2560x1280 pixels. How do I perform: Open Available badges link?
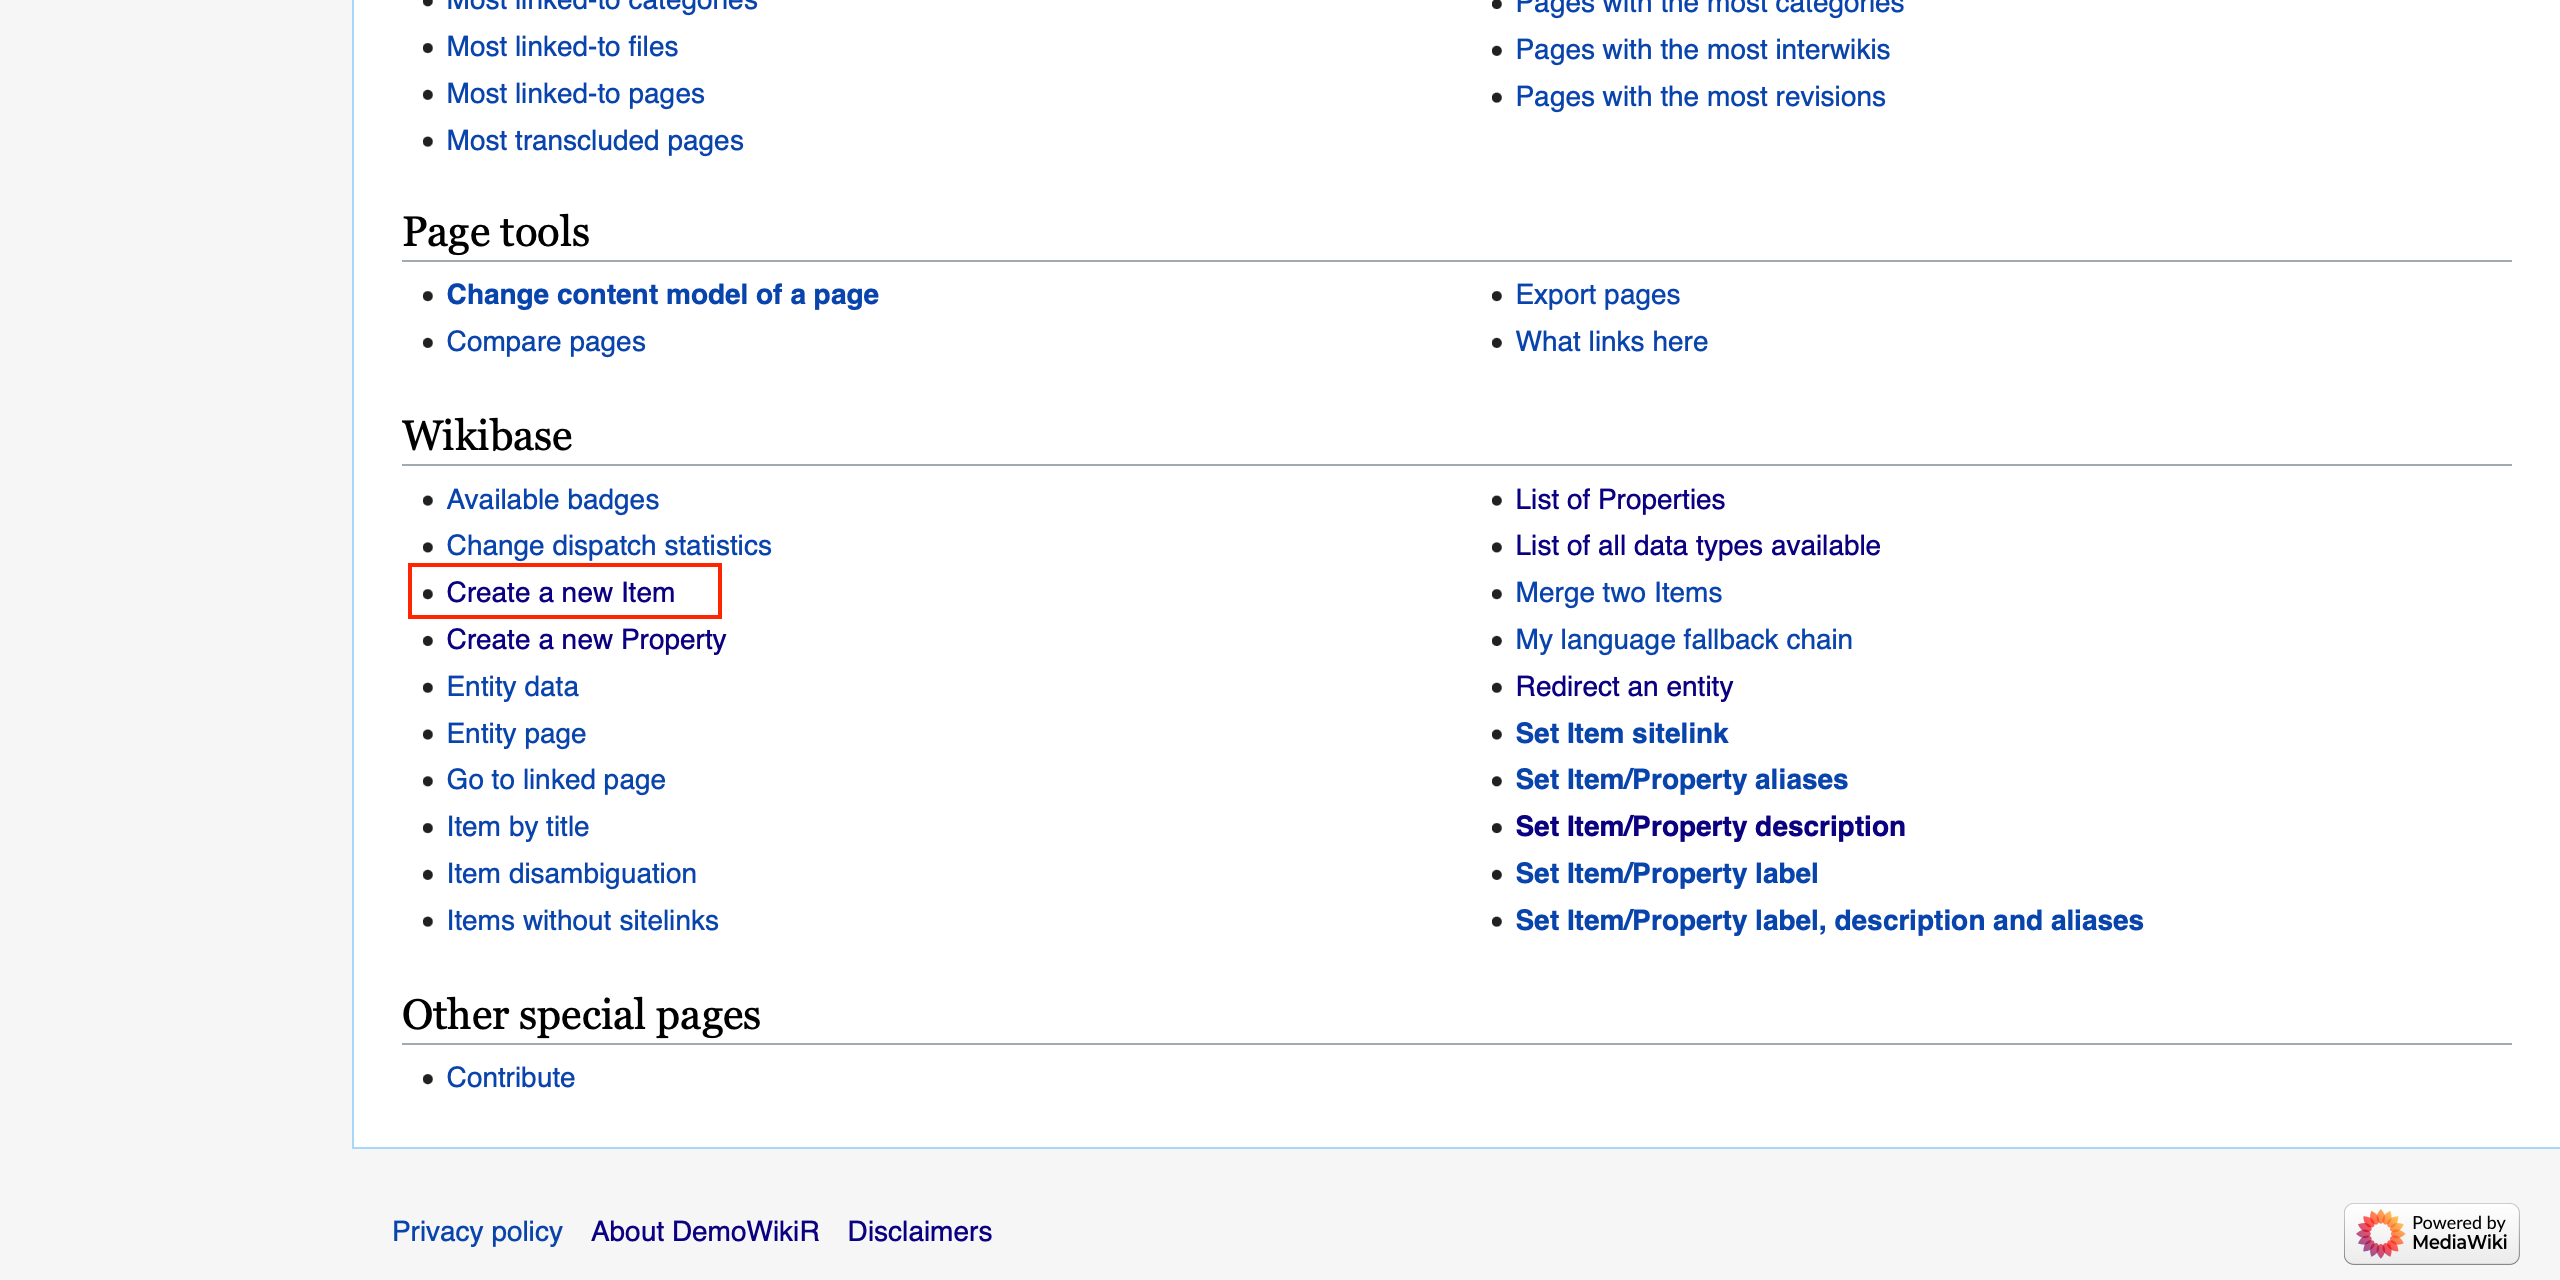(x=552, y=499)
